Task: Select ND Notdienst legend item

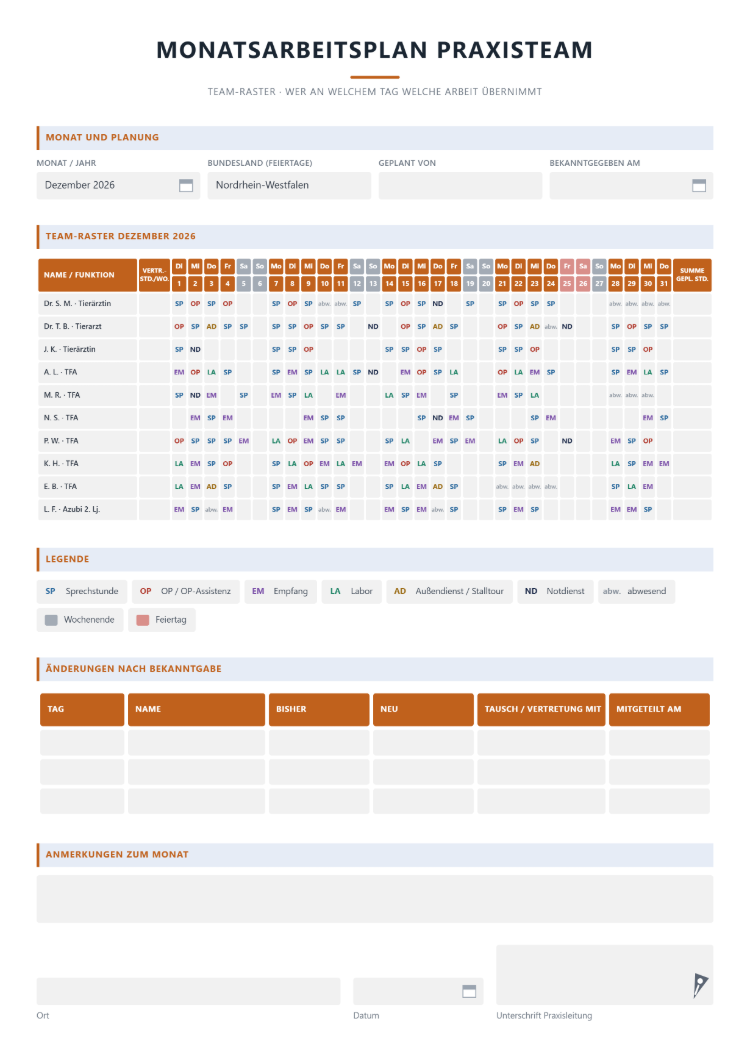Action: [x=555, y=592]
